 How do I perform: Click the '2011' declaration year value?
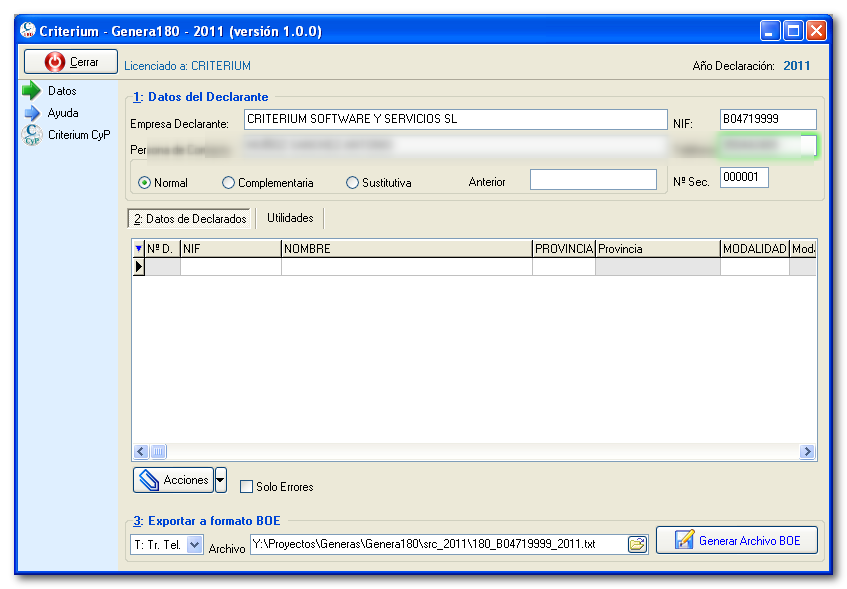coord(797,66)
